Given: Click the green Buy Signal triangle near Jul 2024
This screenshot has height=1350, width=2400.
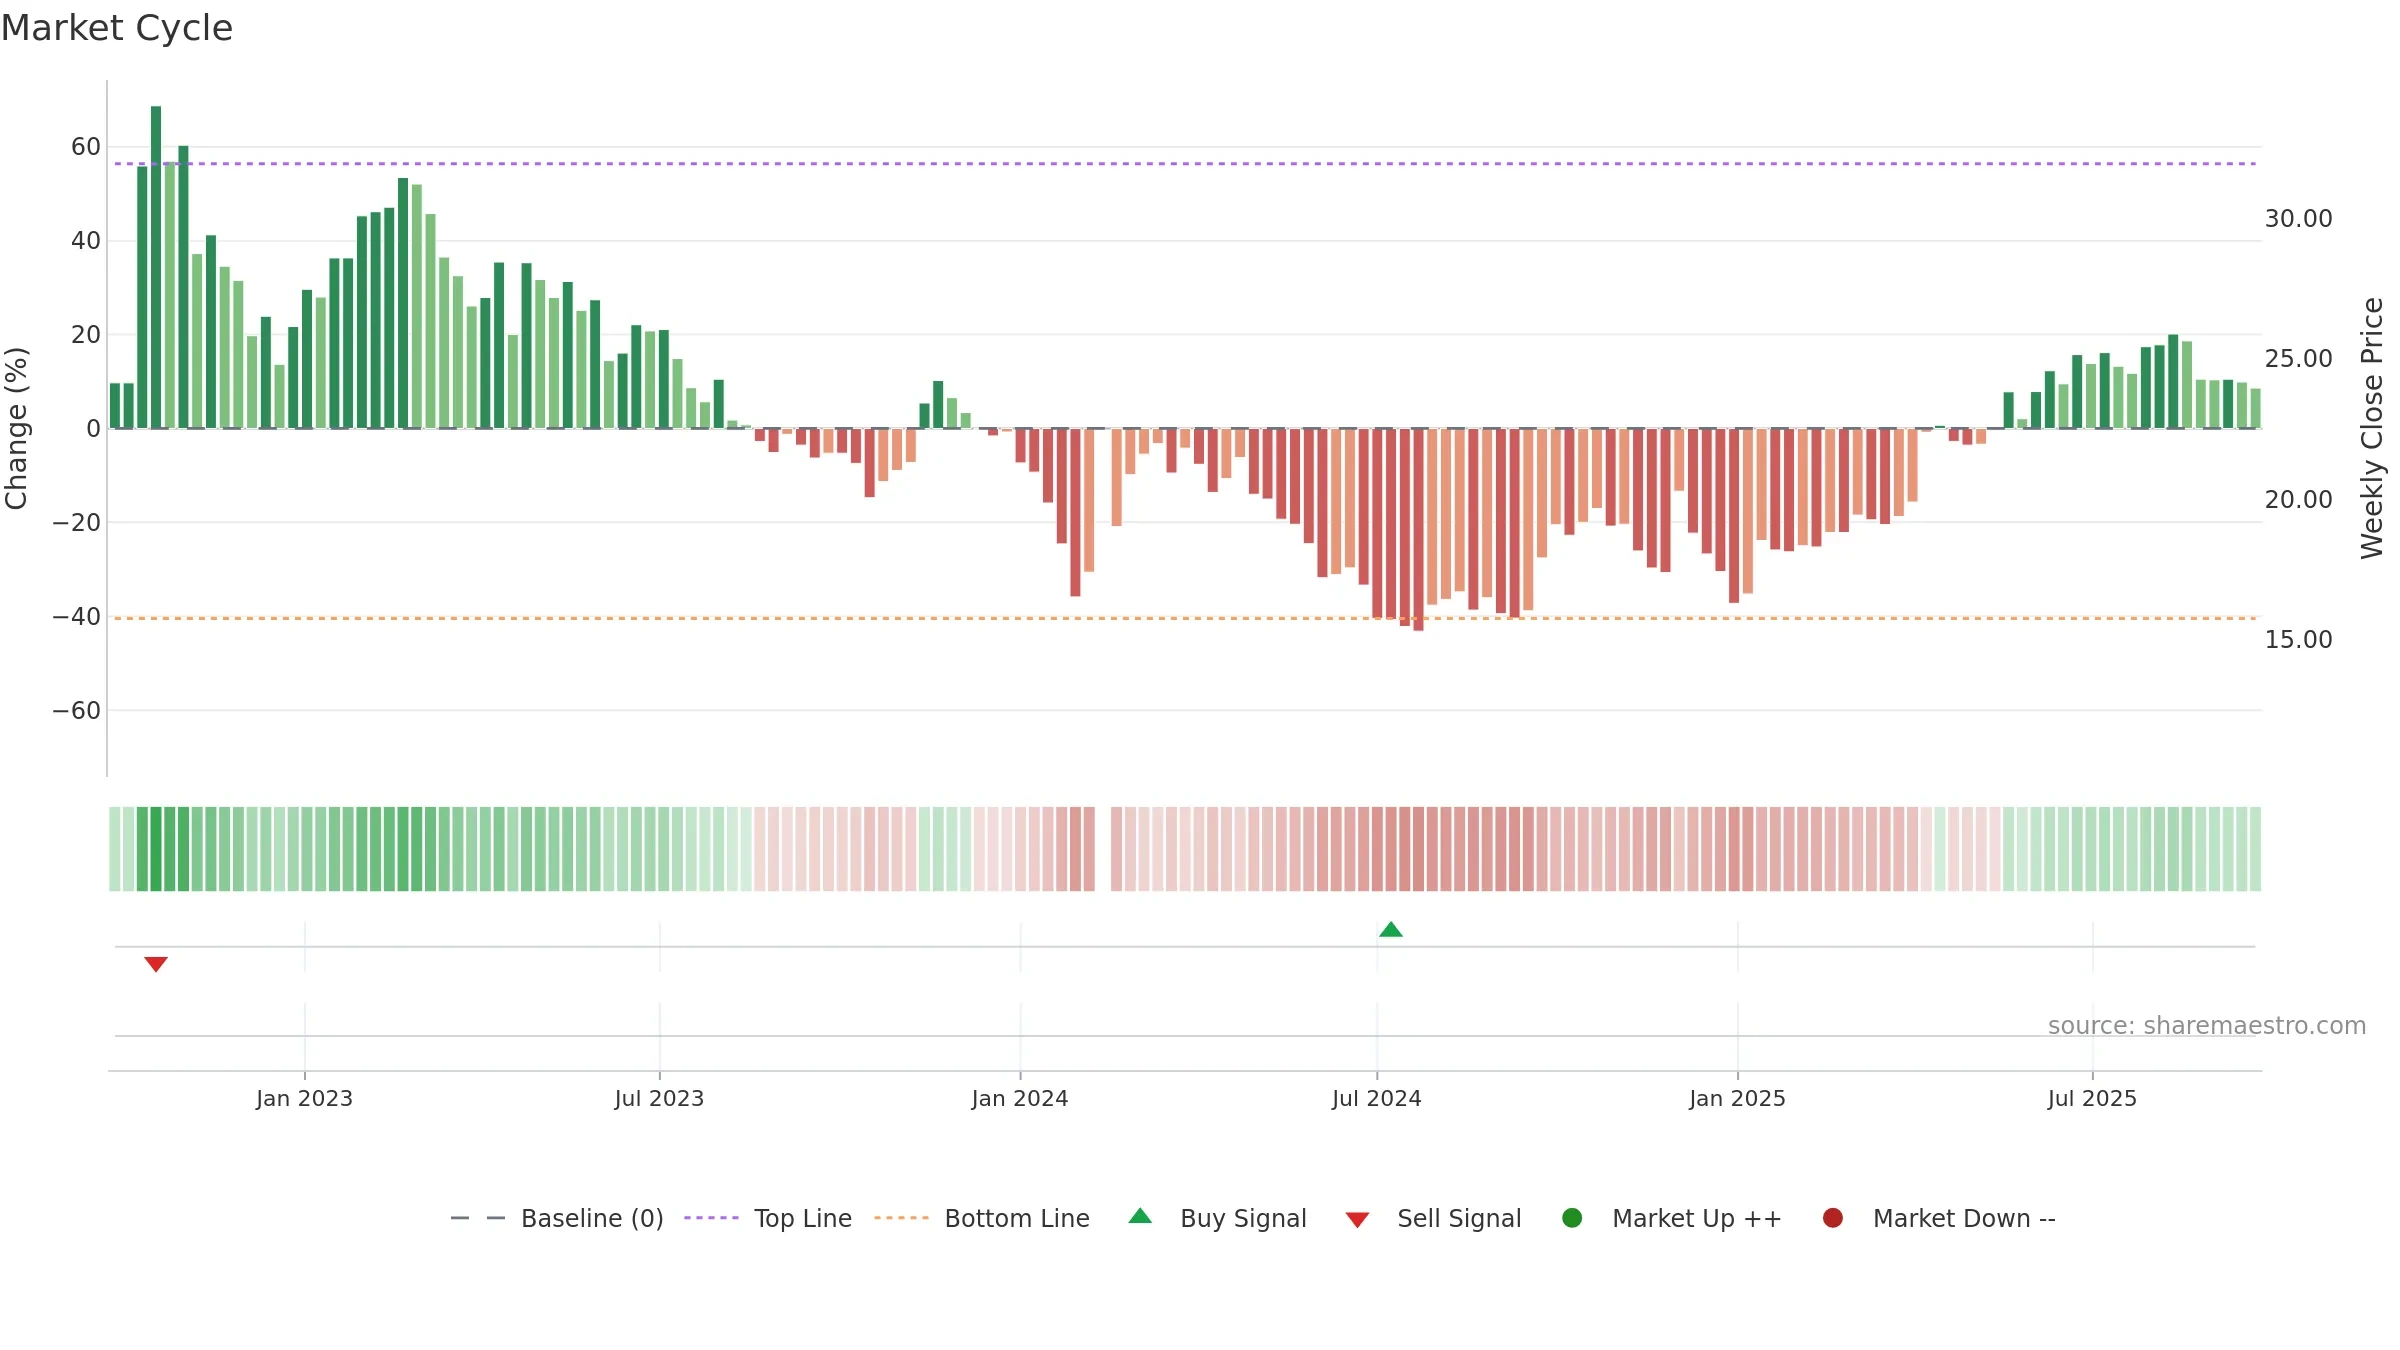Looking at the screenshot, I should tap(1390, 929).
